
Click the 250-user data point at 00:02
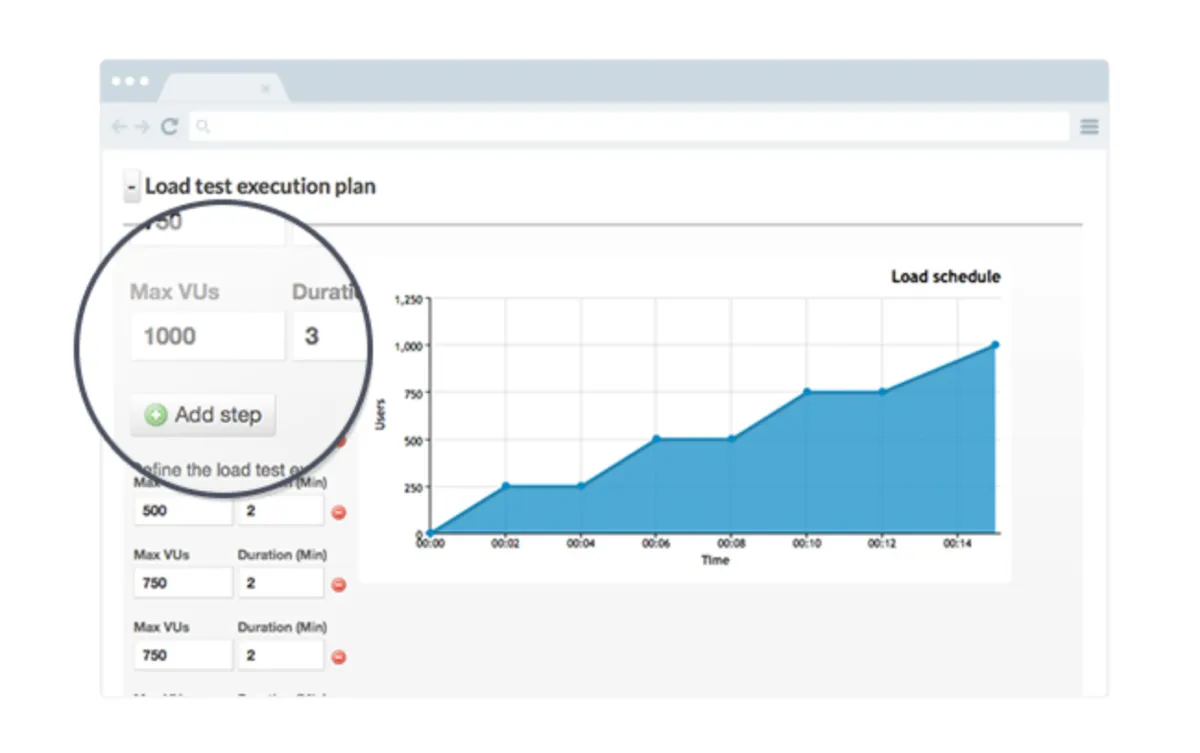click(505, 486)
